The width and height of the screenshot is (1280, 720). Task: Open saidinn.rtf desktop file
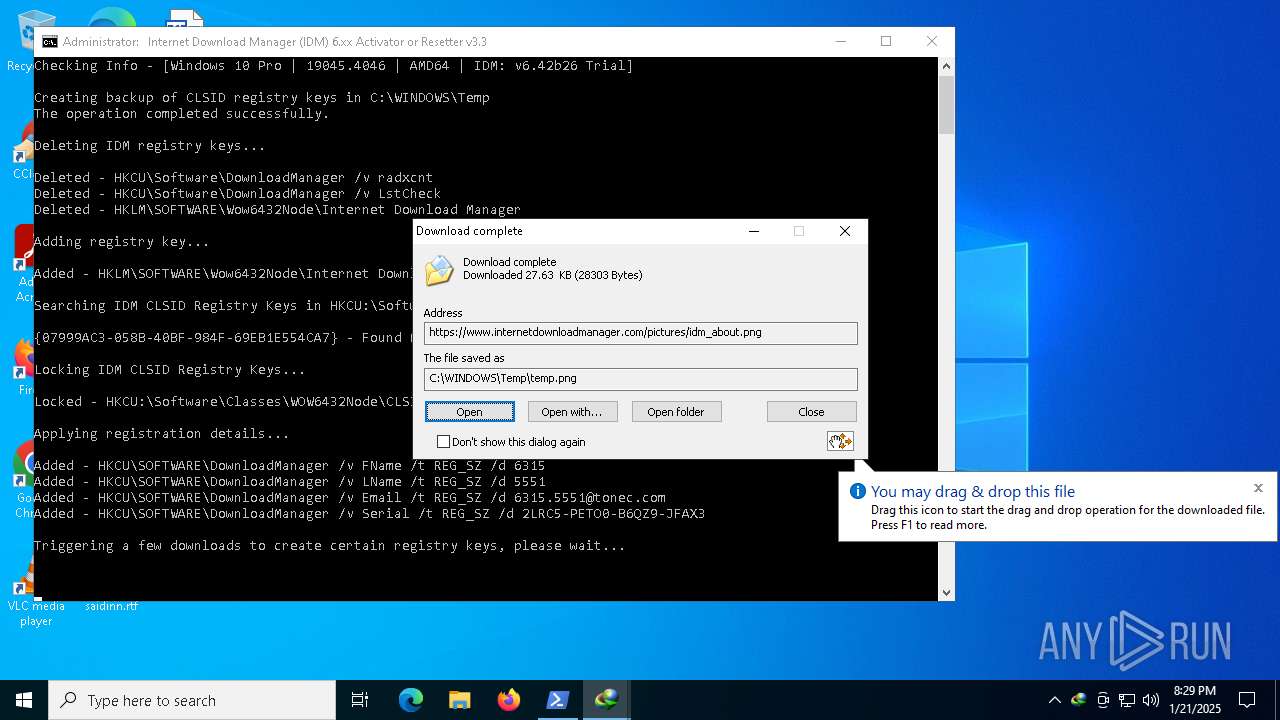point(111,606)
